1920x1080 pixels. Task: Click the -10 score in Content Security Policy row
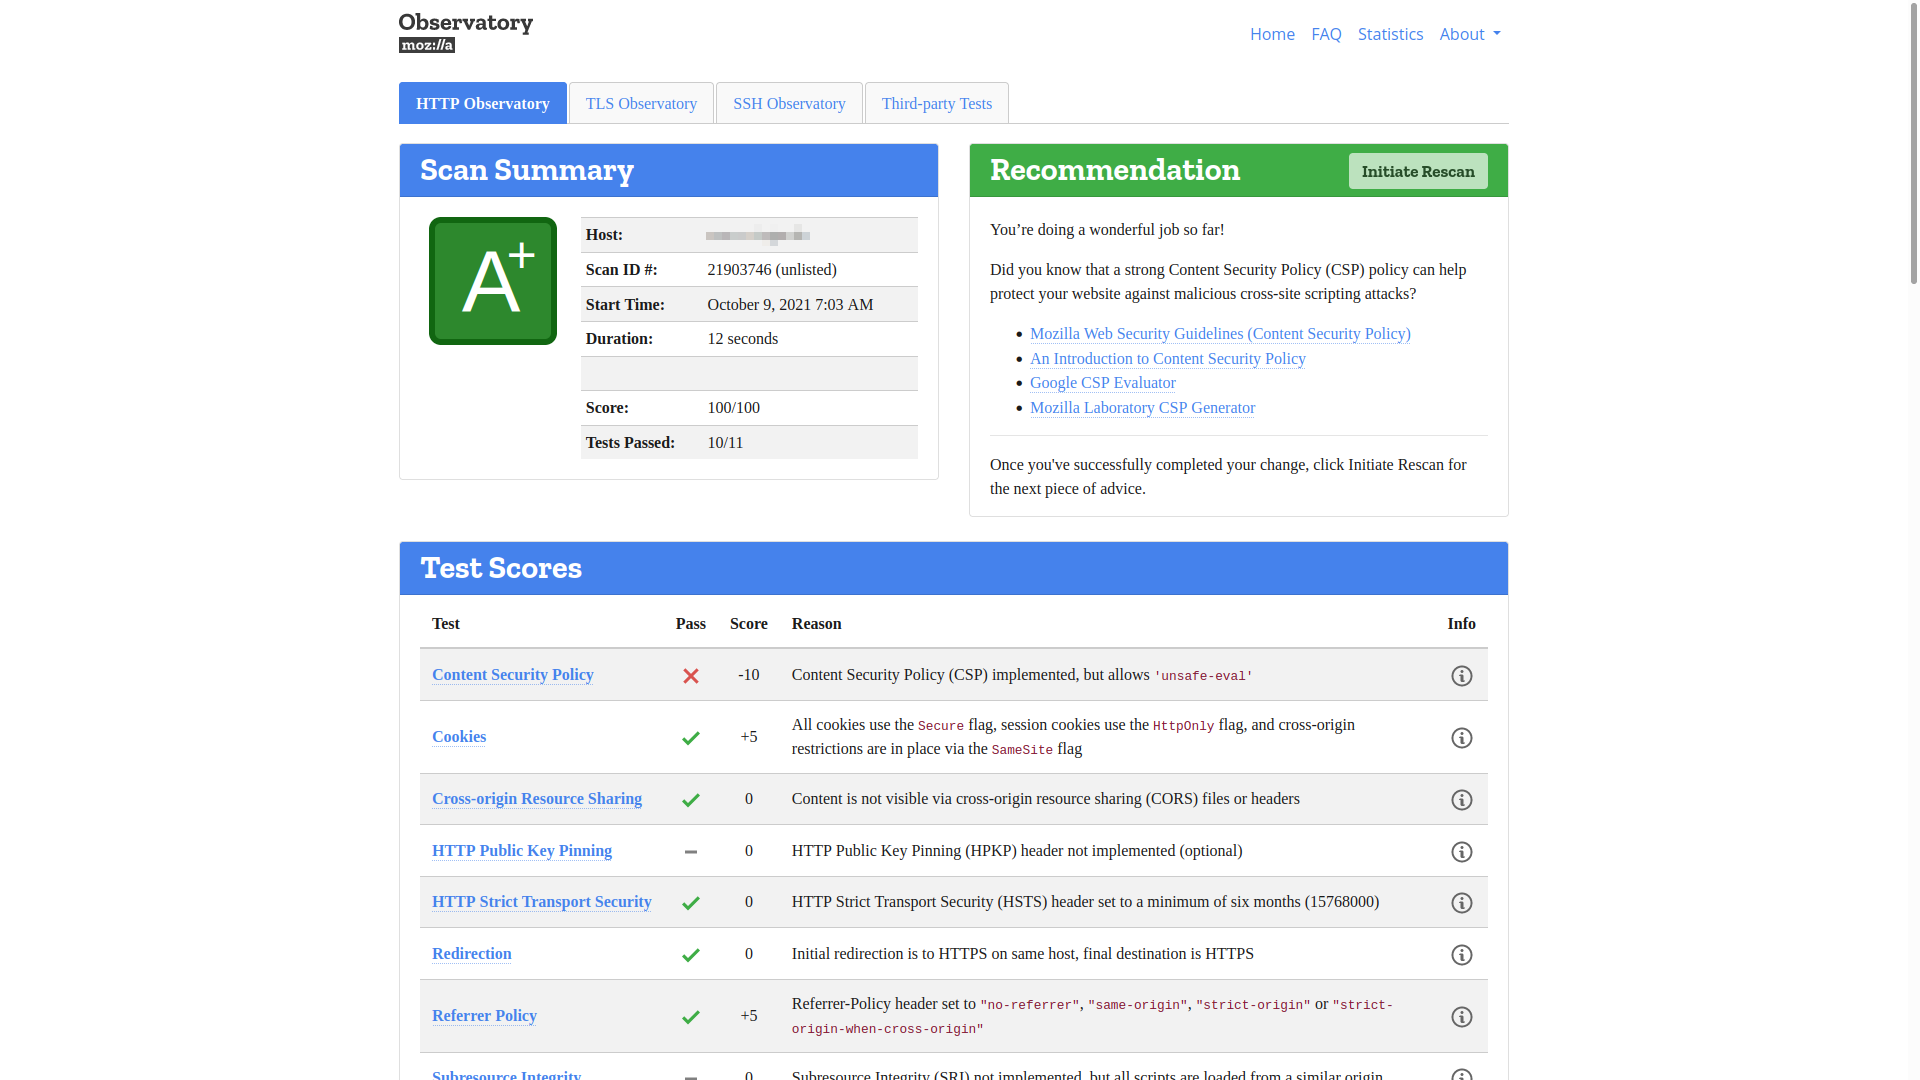[749, 675]
